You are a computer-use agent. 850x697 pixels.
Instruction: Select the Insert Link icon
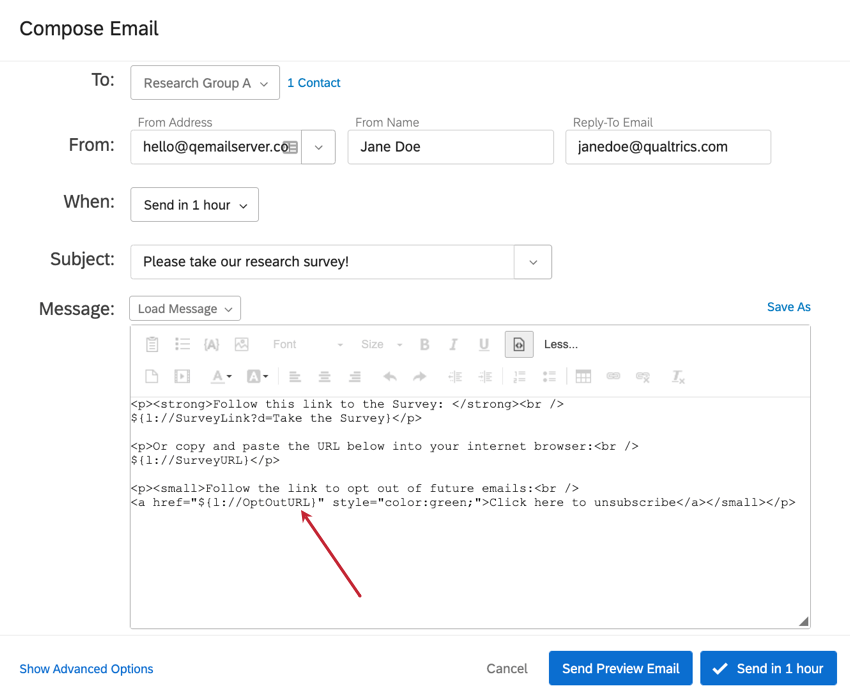tap(613, 376)
